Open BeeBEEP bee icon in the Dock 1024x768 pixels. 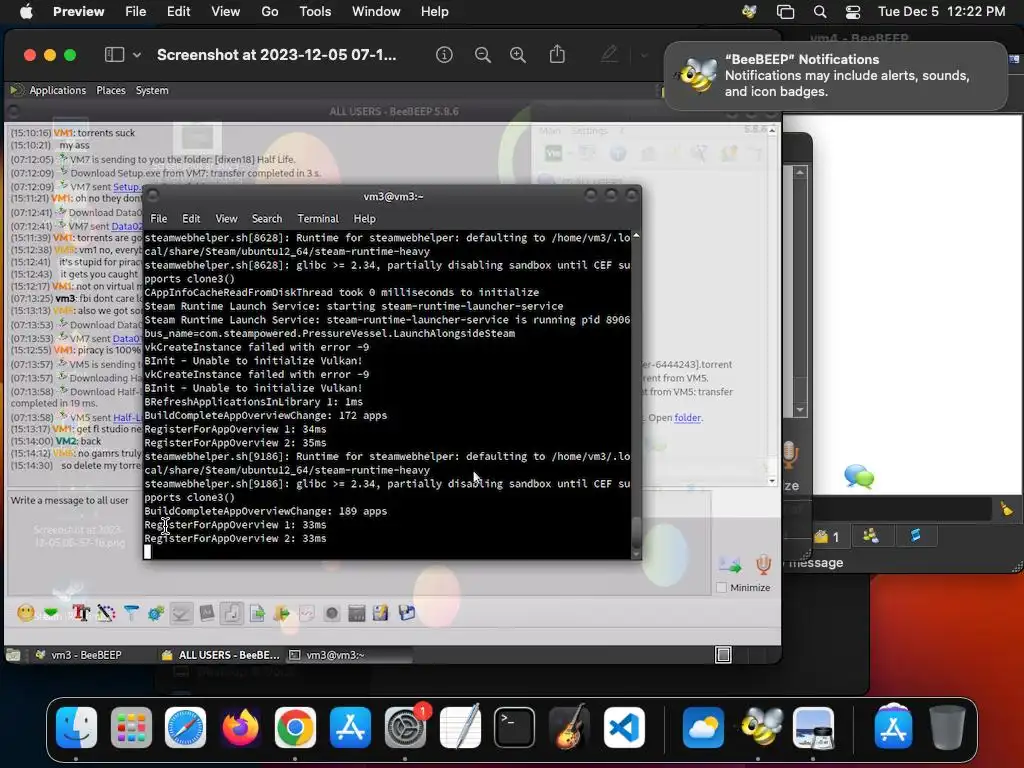(x=760, y=728)
